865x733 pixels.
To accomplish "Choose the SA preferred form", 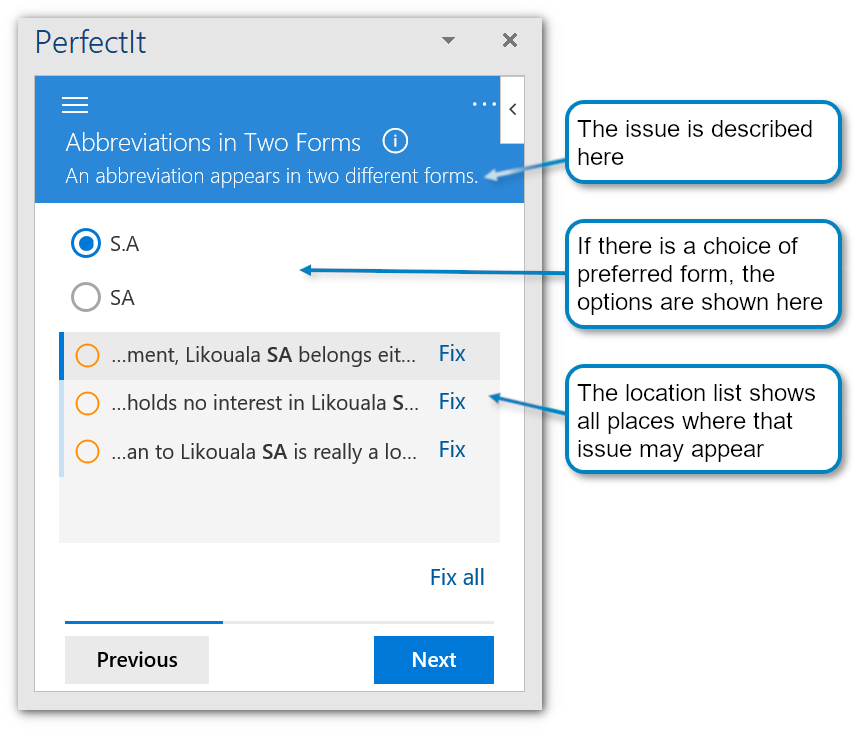I will click(87, 297).
